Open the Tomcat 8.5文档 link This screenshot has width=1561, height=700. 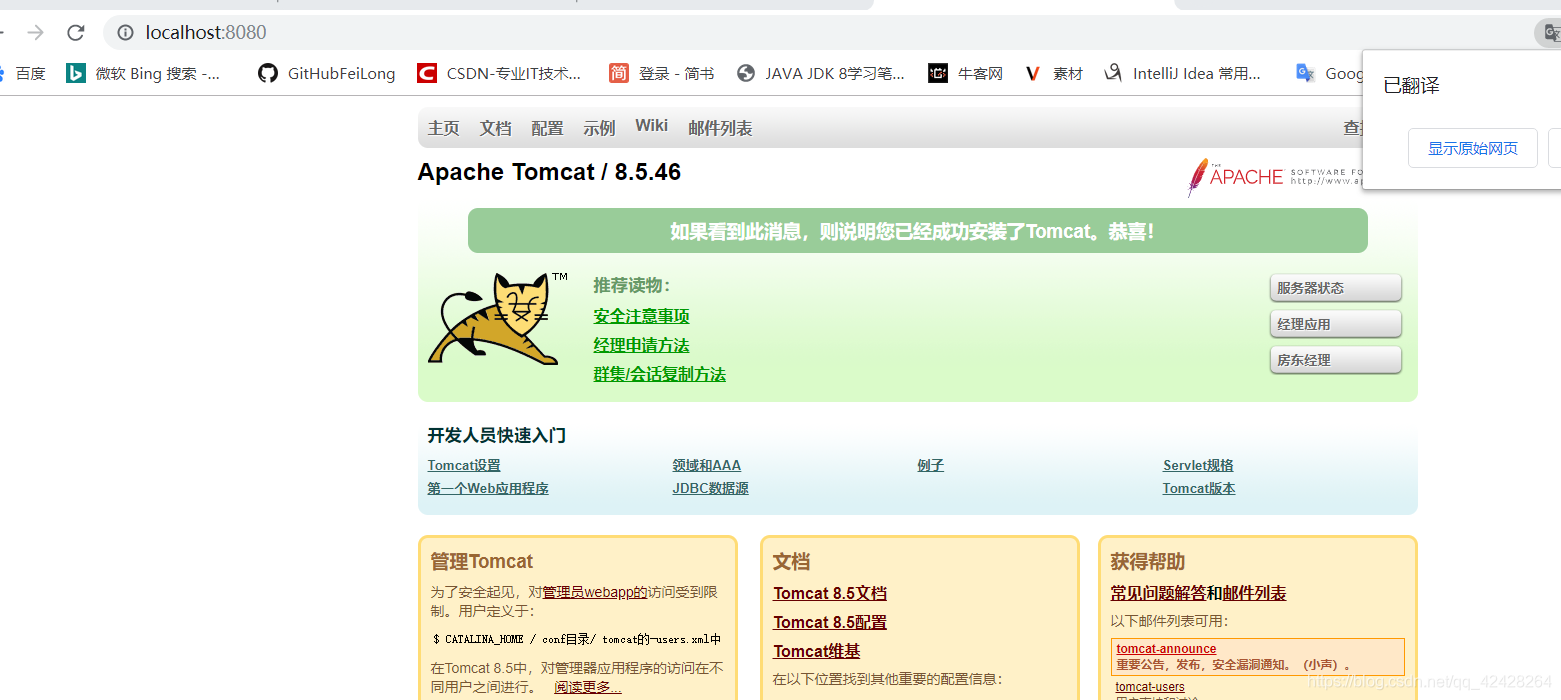point(830,593)
